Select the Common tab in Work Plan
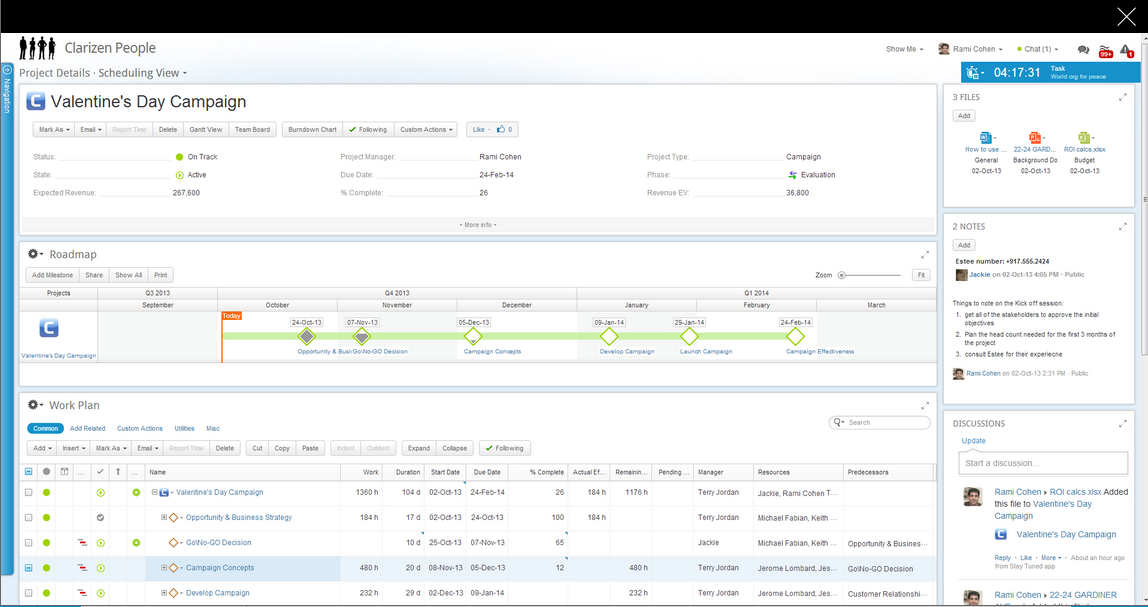 pyautogui.click(x=45, y=428)
